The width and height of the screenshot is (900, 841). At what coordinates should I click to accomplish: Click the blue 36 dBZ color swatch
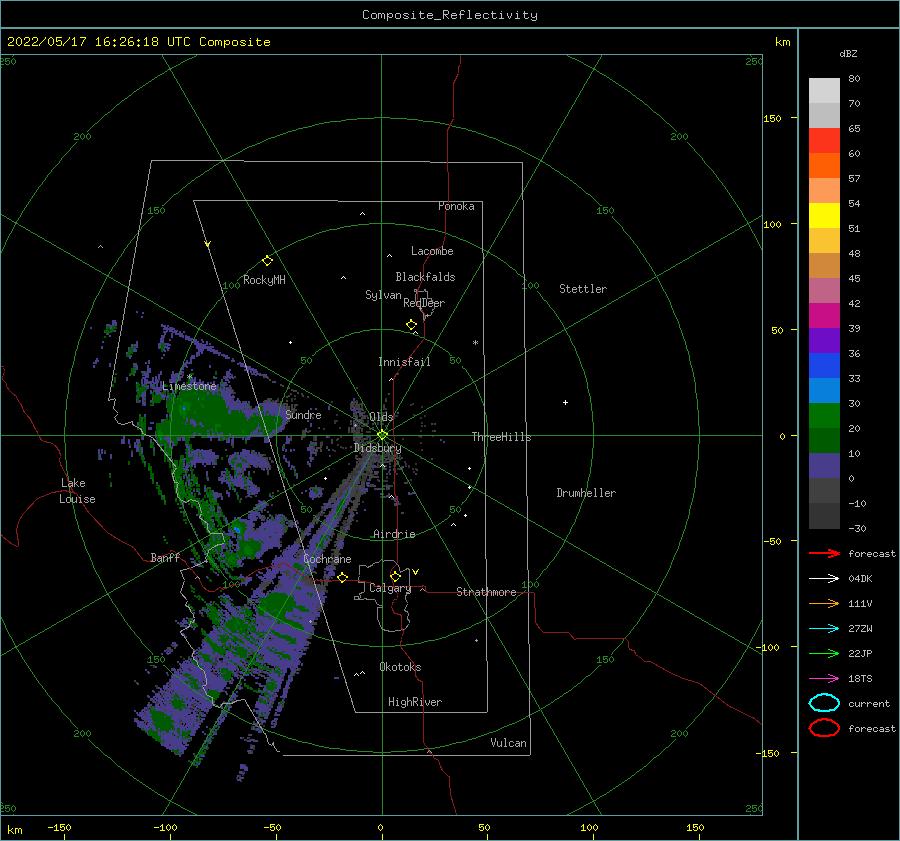tap(824, 365)
